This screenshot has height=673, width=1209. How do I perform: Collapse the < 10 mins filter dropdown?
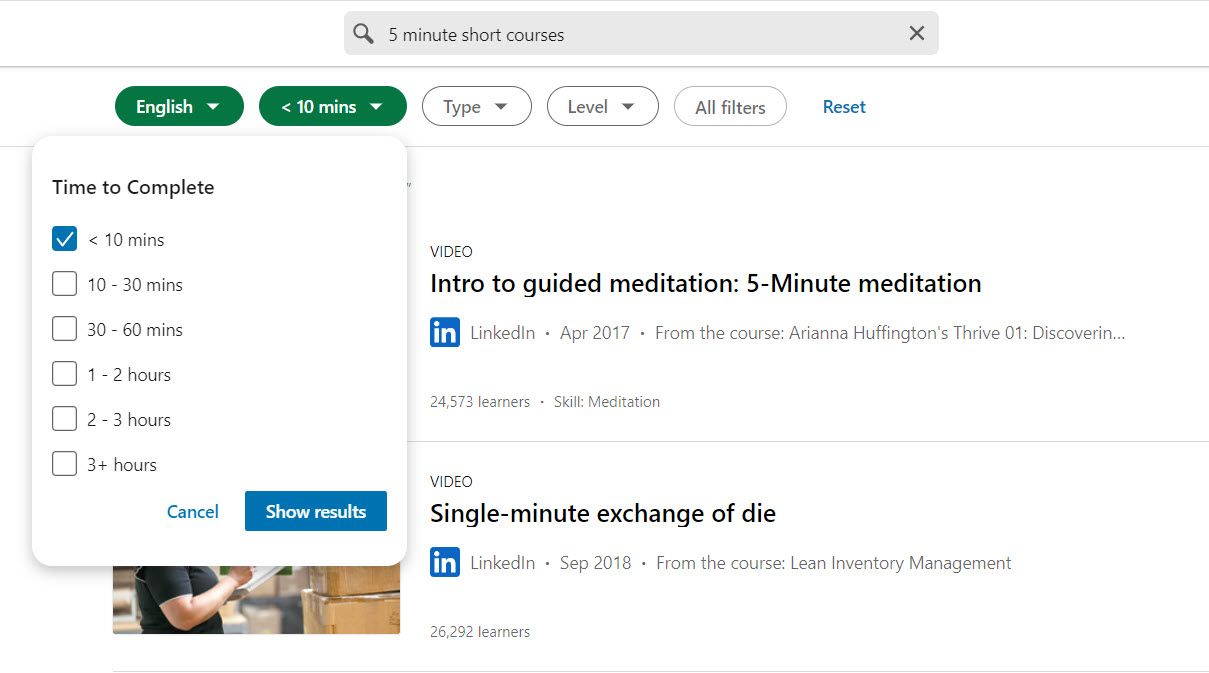(x=332, y=106)
